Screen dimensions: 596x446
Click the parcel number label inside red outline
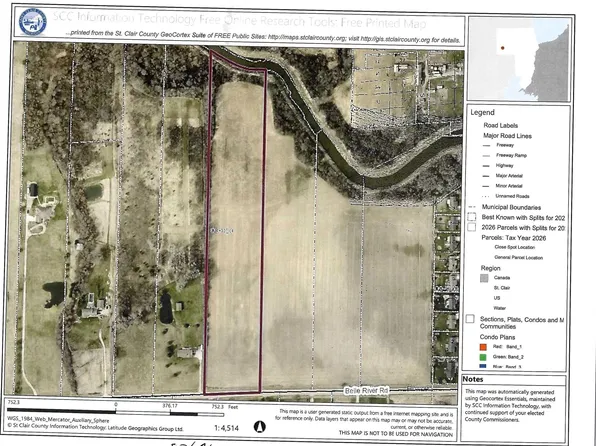tap(222, 230)
